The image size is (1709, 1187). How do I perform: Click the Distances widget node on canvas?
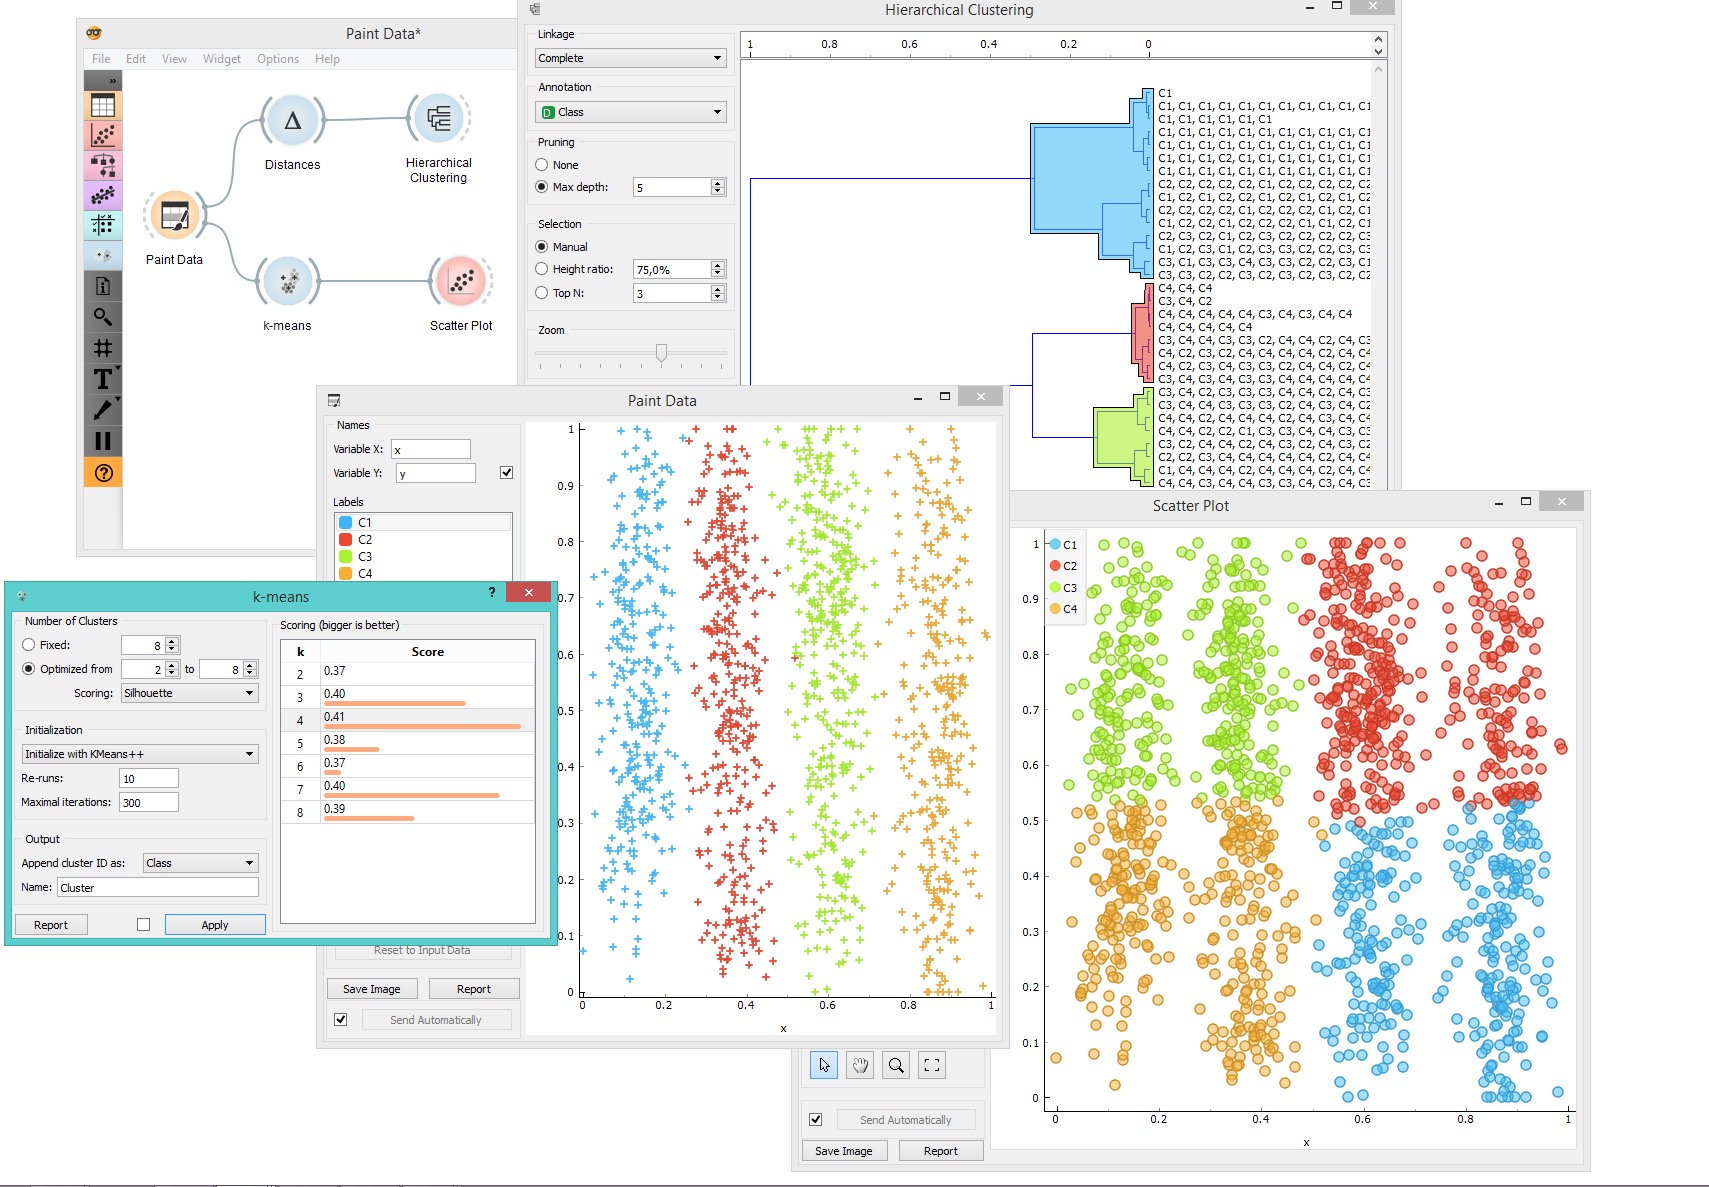(292, 122)
